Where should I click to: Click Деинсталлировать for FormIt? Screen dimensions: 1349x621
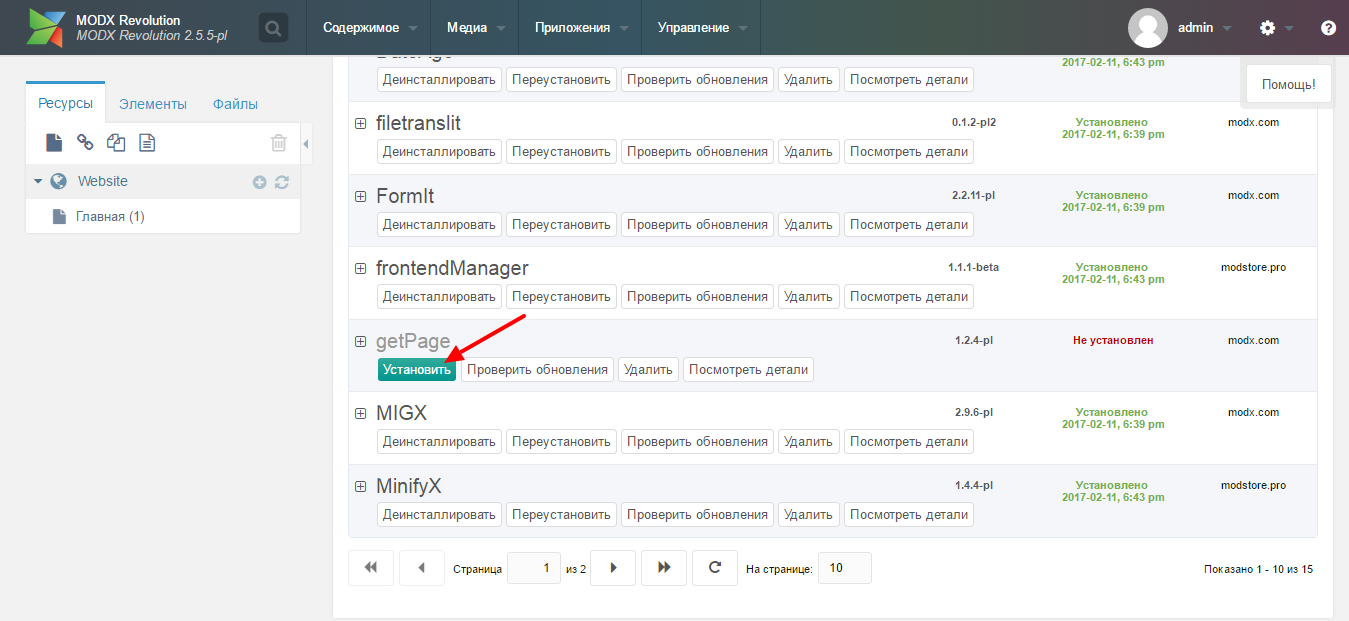click(x=439, y=224)
